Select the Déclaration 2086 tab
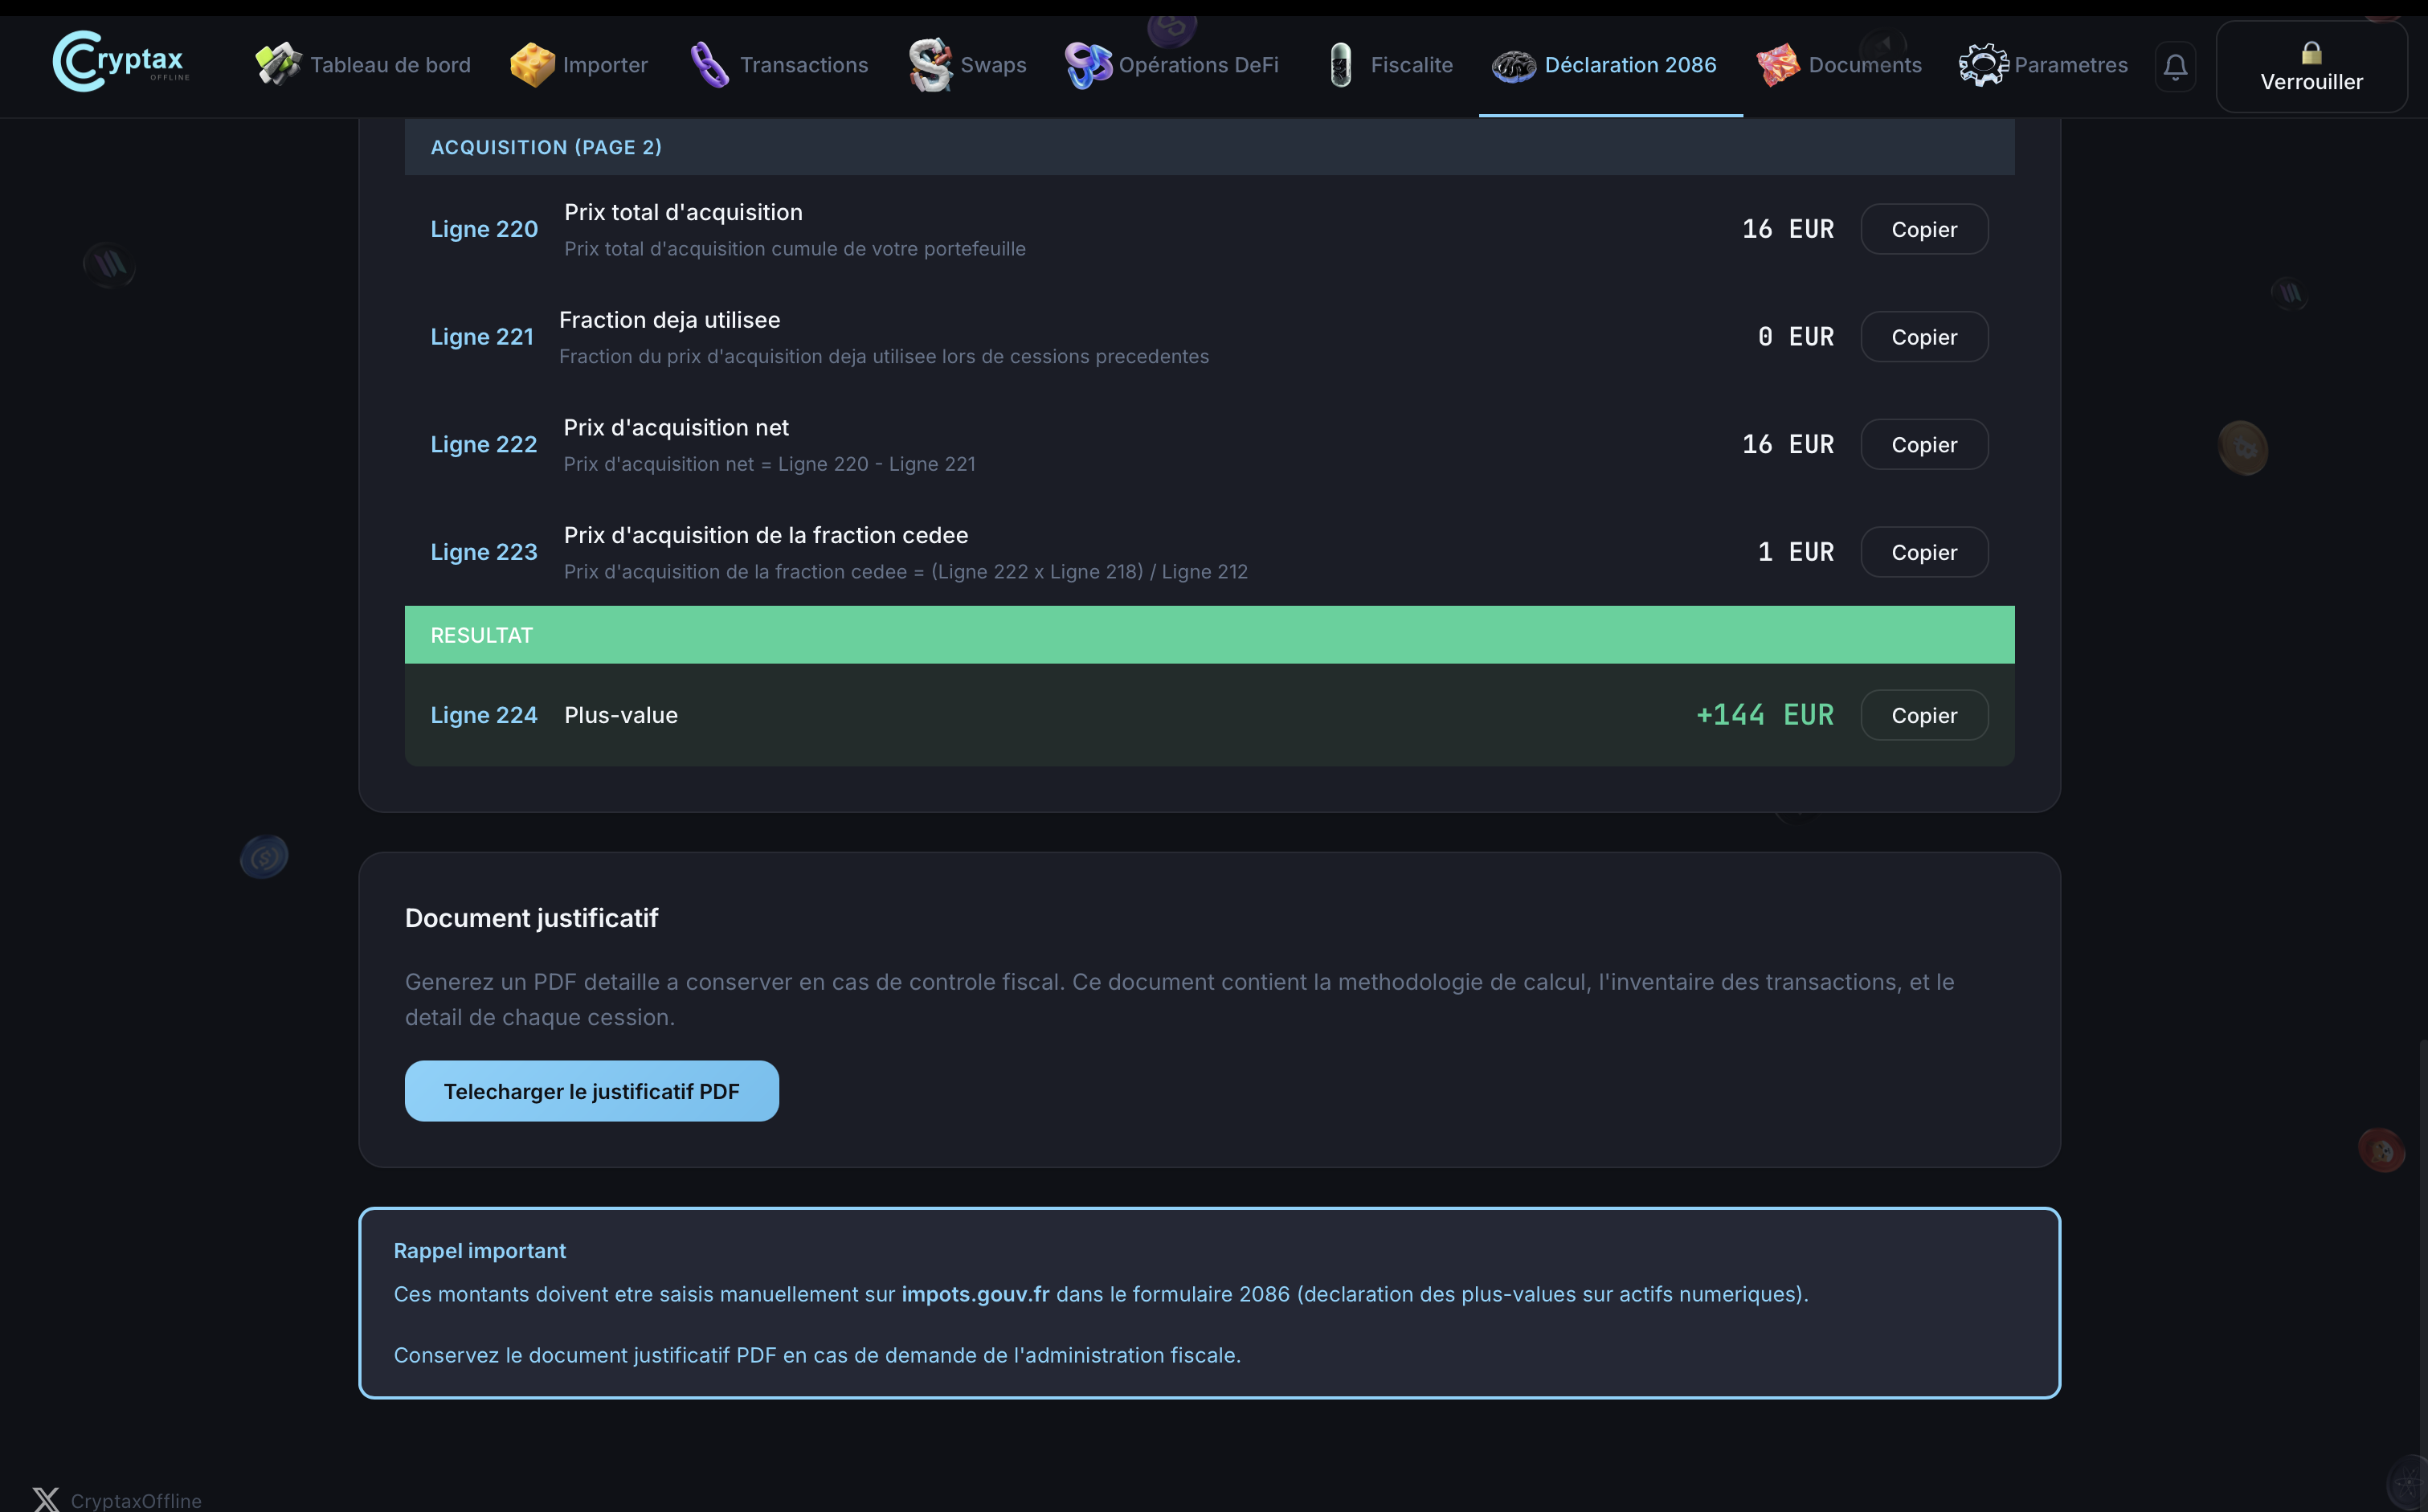 coord(1611,65)
